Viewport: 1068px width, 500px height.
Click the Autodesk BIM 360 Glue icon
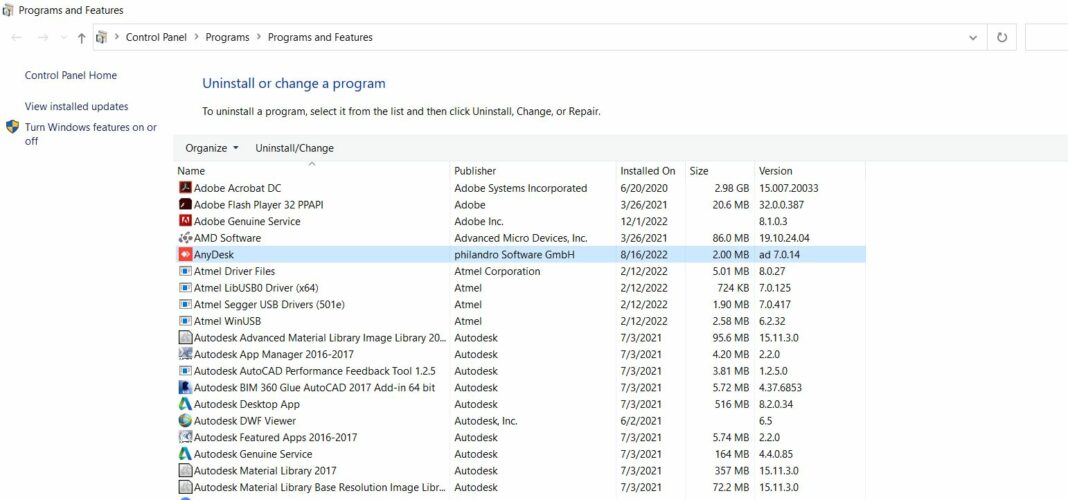pyautogui.click(x=185, y=388)
